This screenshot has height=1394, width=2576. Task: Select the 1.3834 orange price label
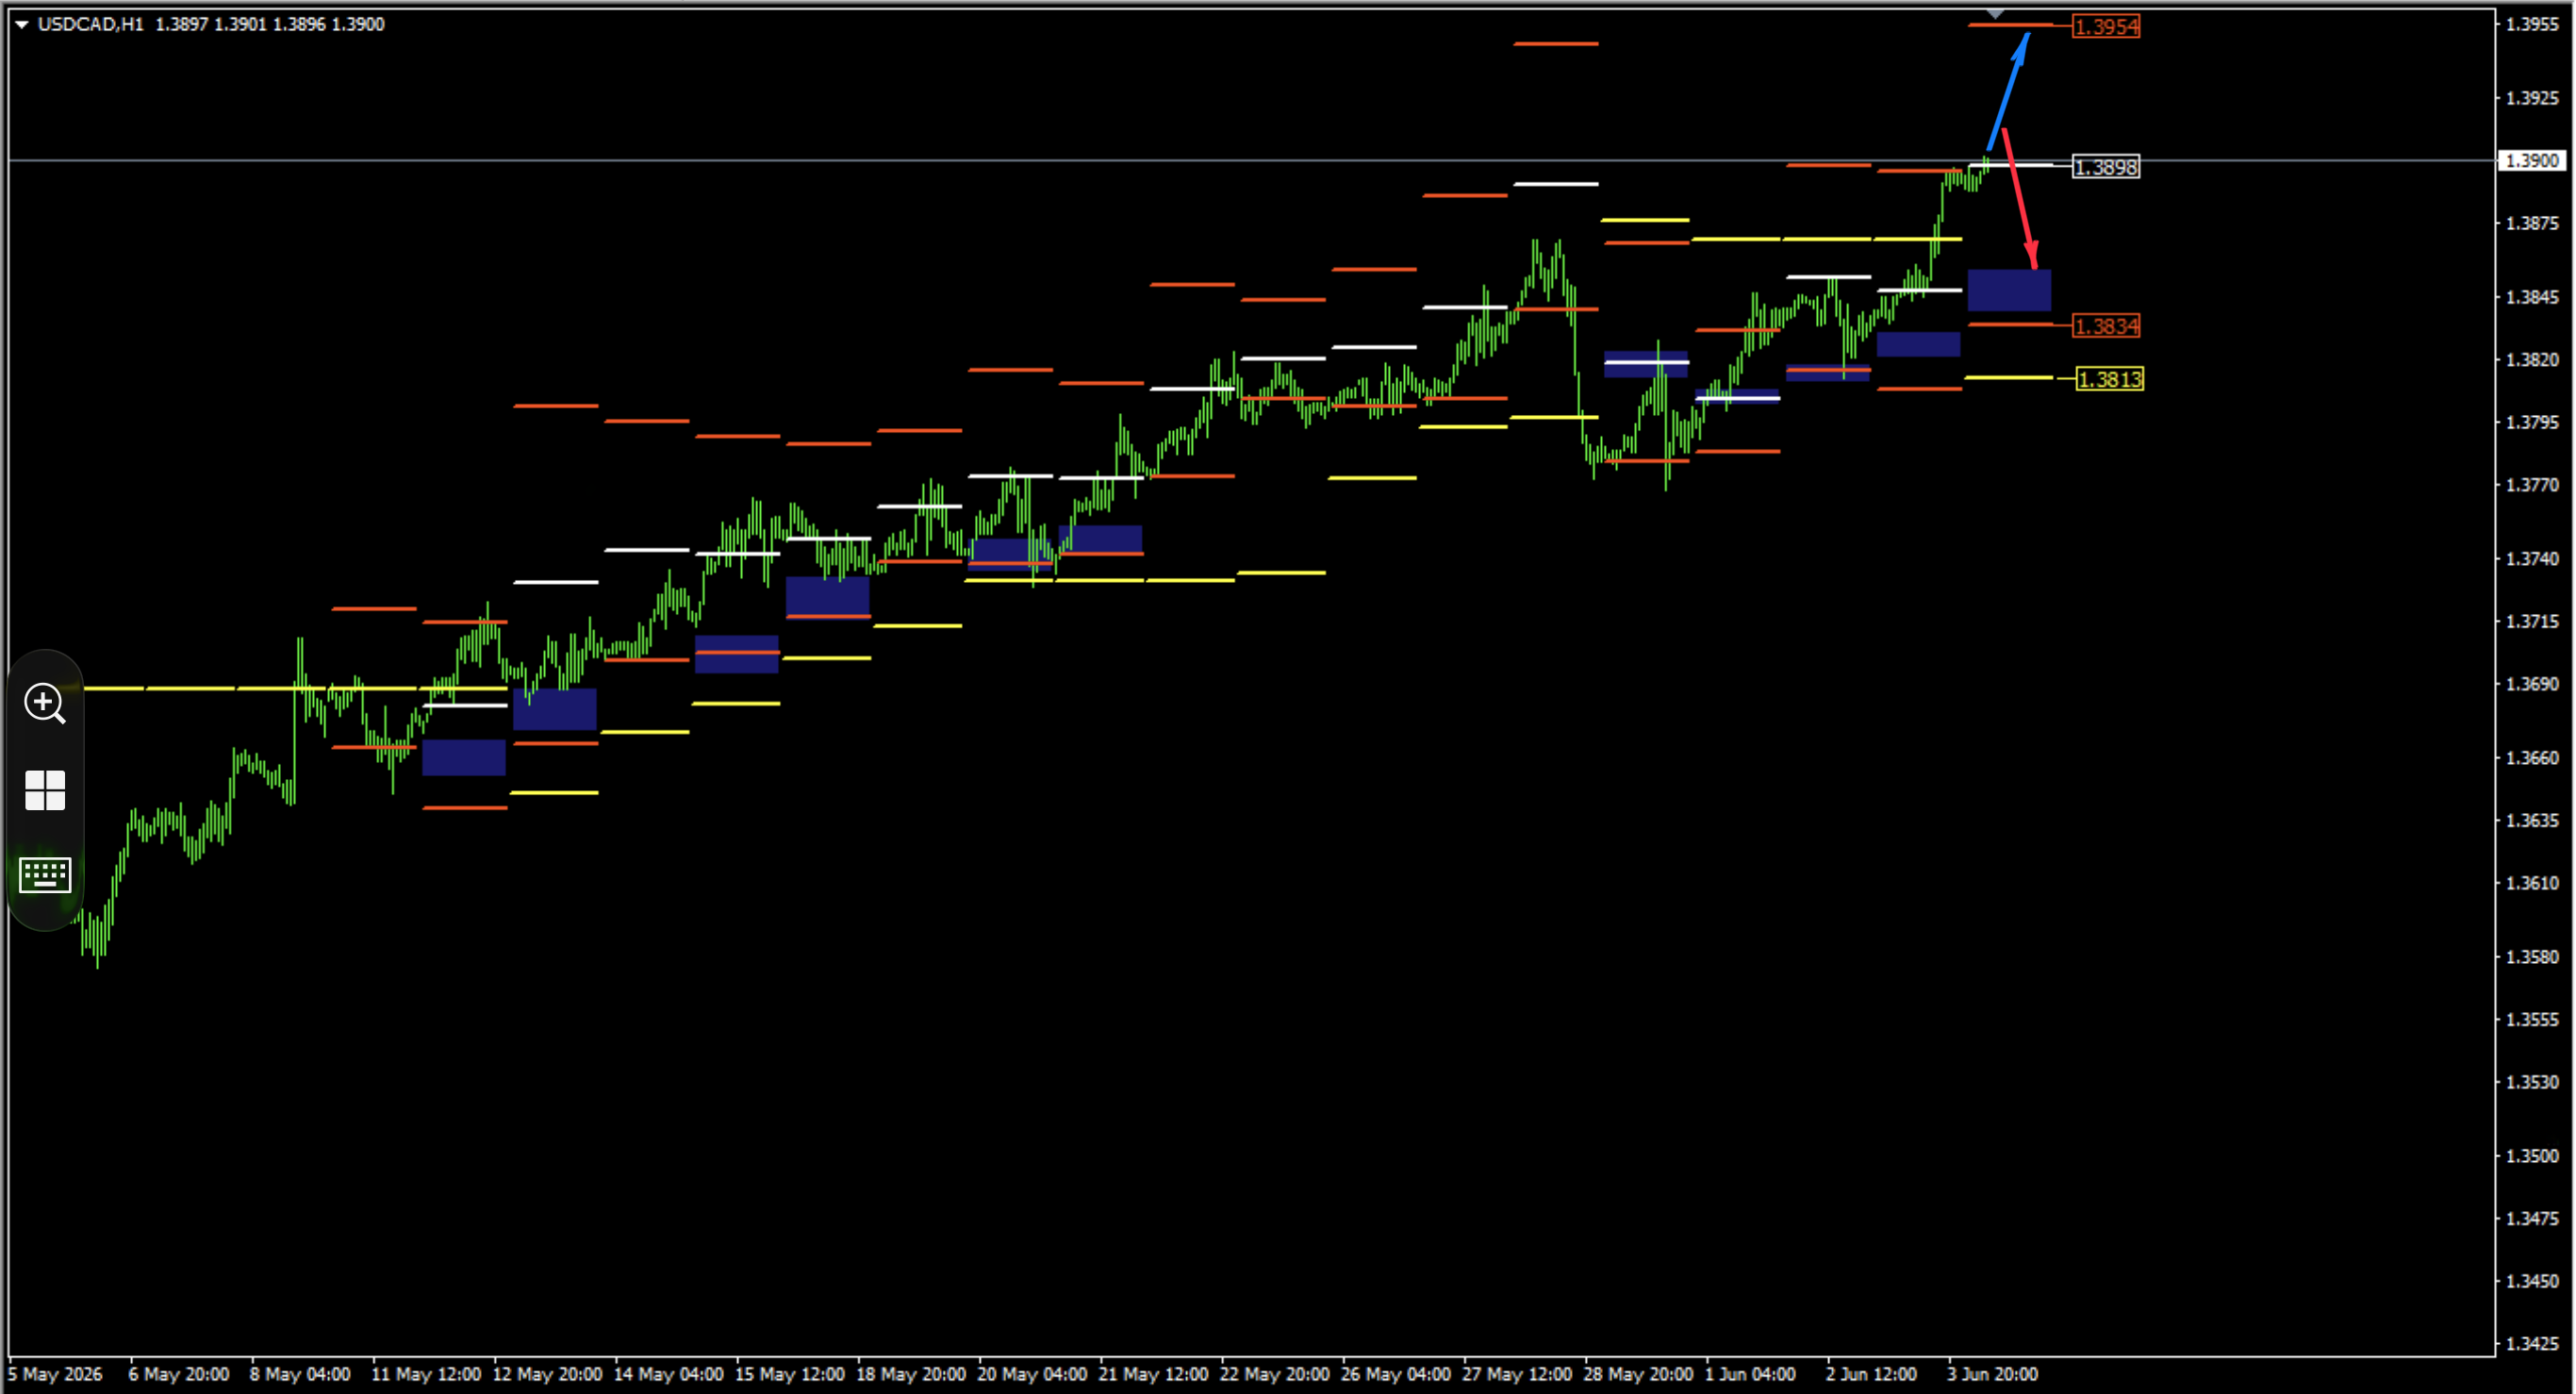[2106, 326]
